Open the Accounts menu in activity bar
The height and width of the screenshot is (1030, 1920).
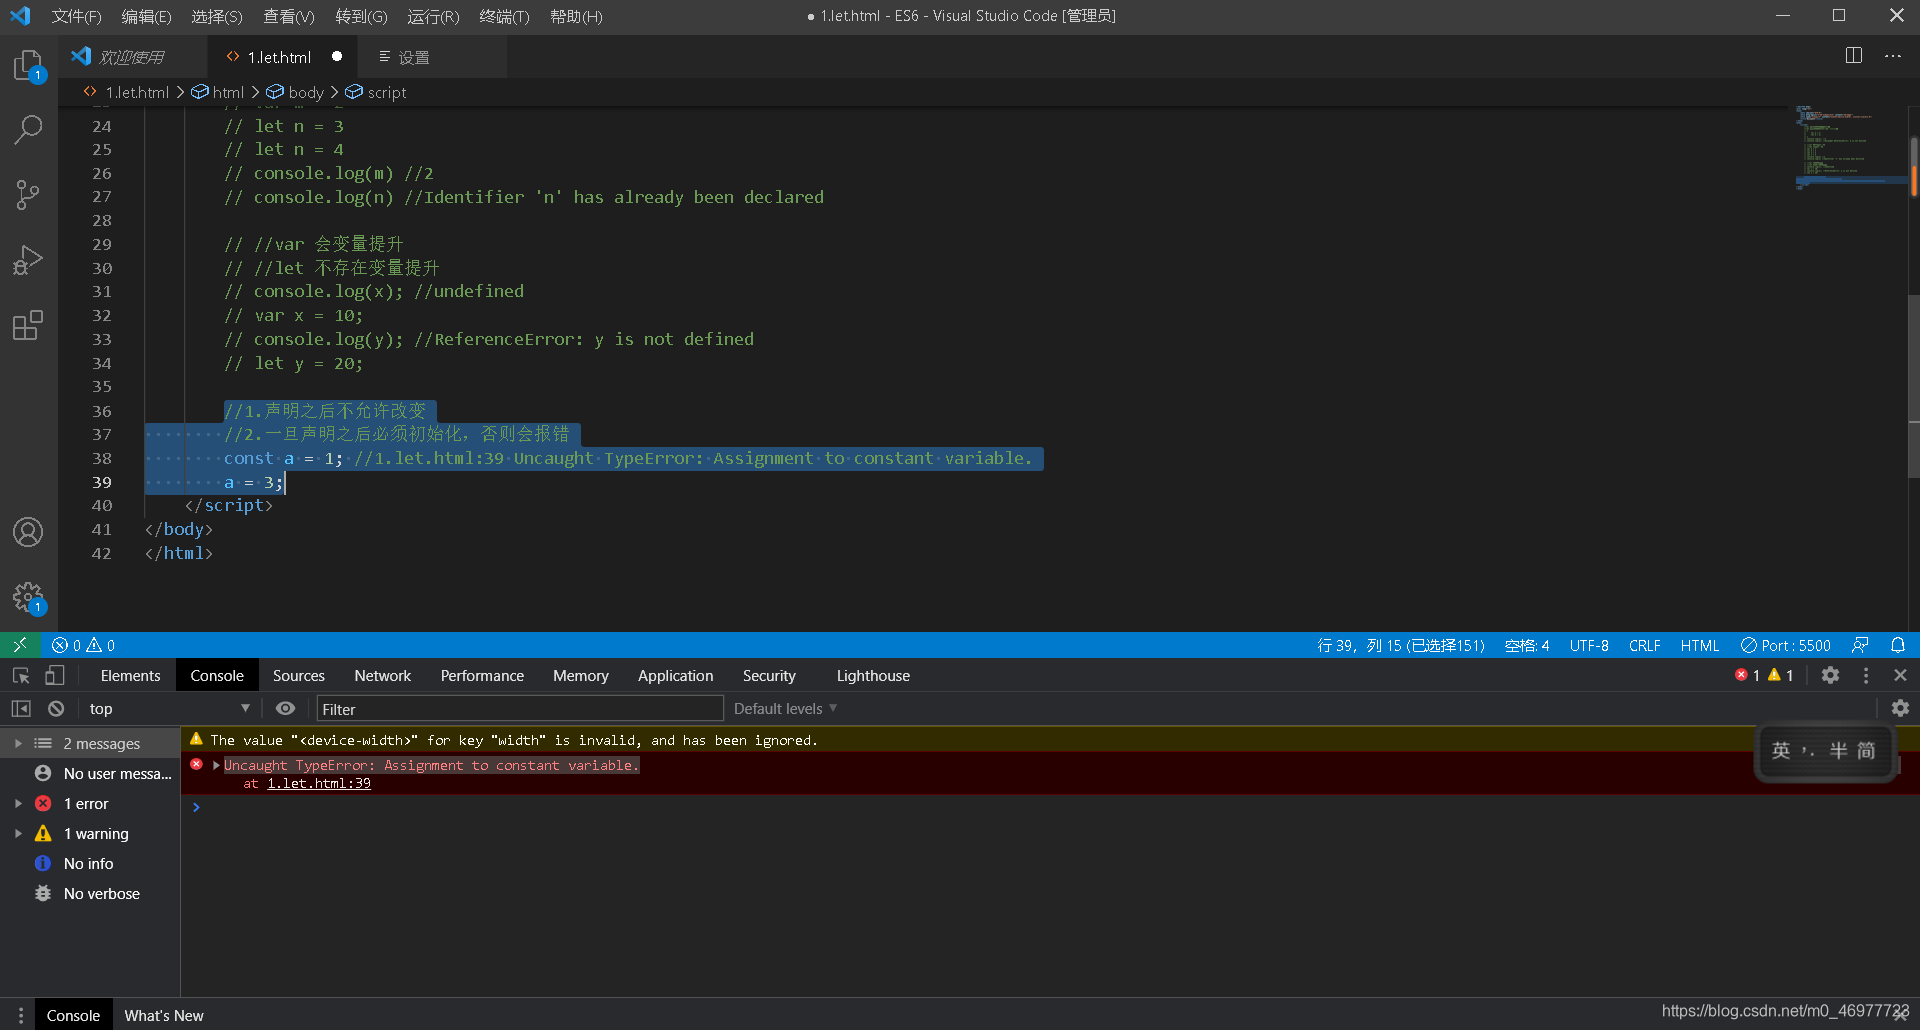tap(28, 532)
